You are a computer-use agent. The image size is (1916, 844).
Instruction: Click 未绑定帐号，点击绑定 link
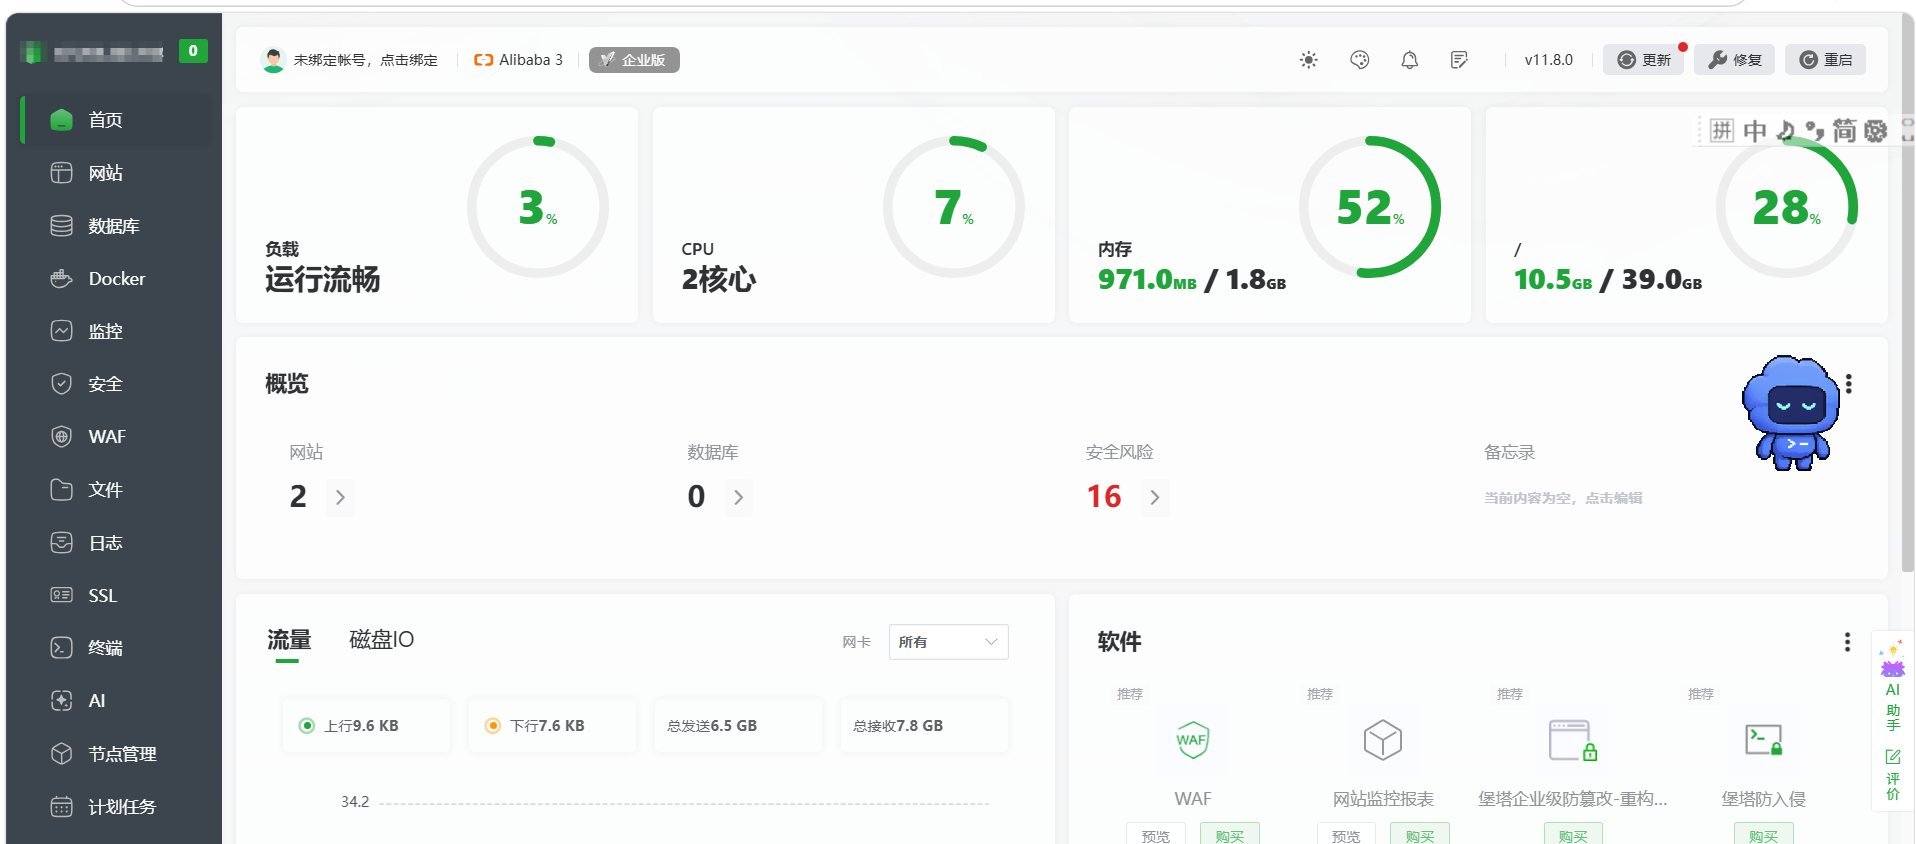pos(366,60)
